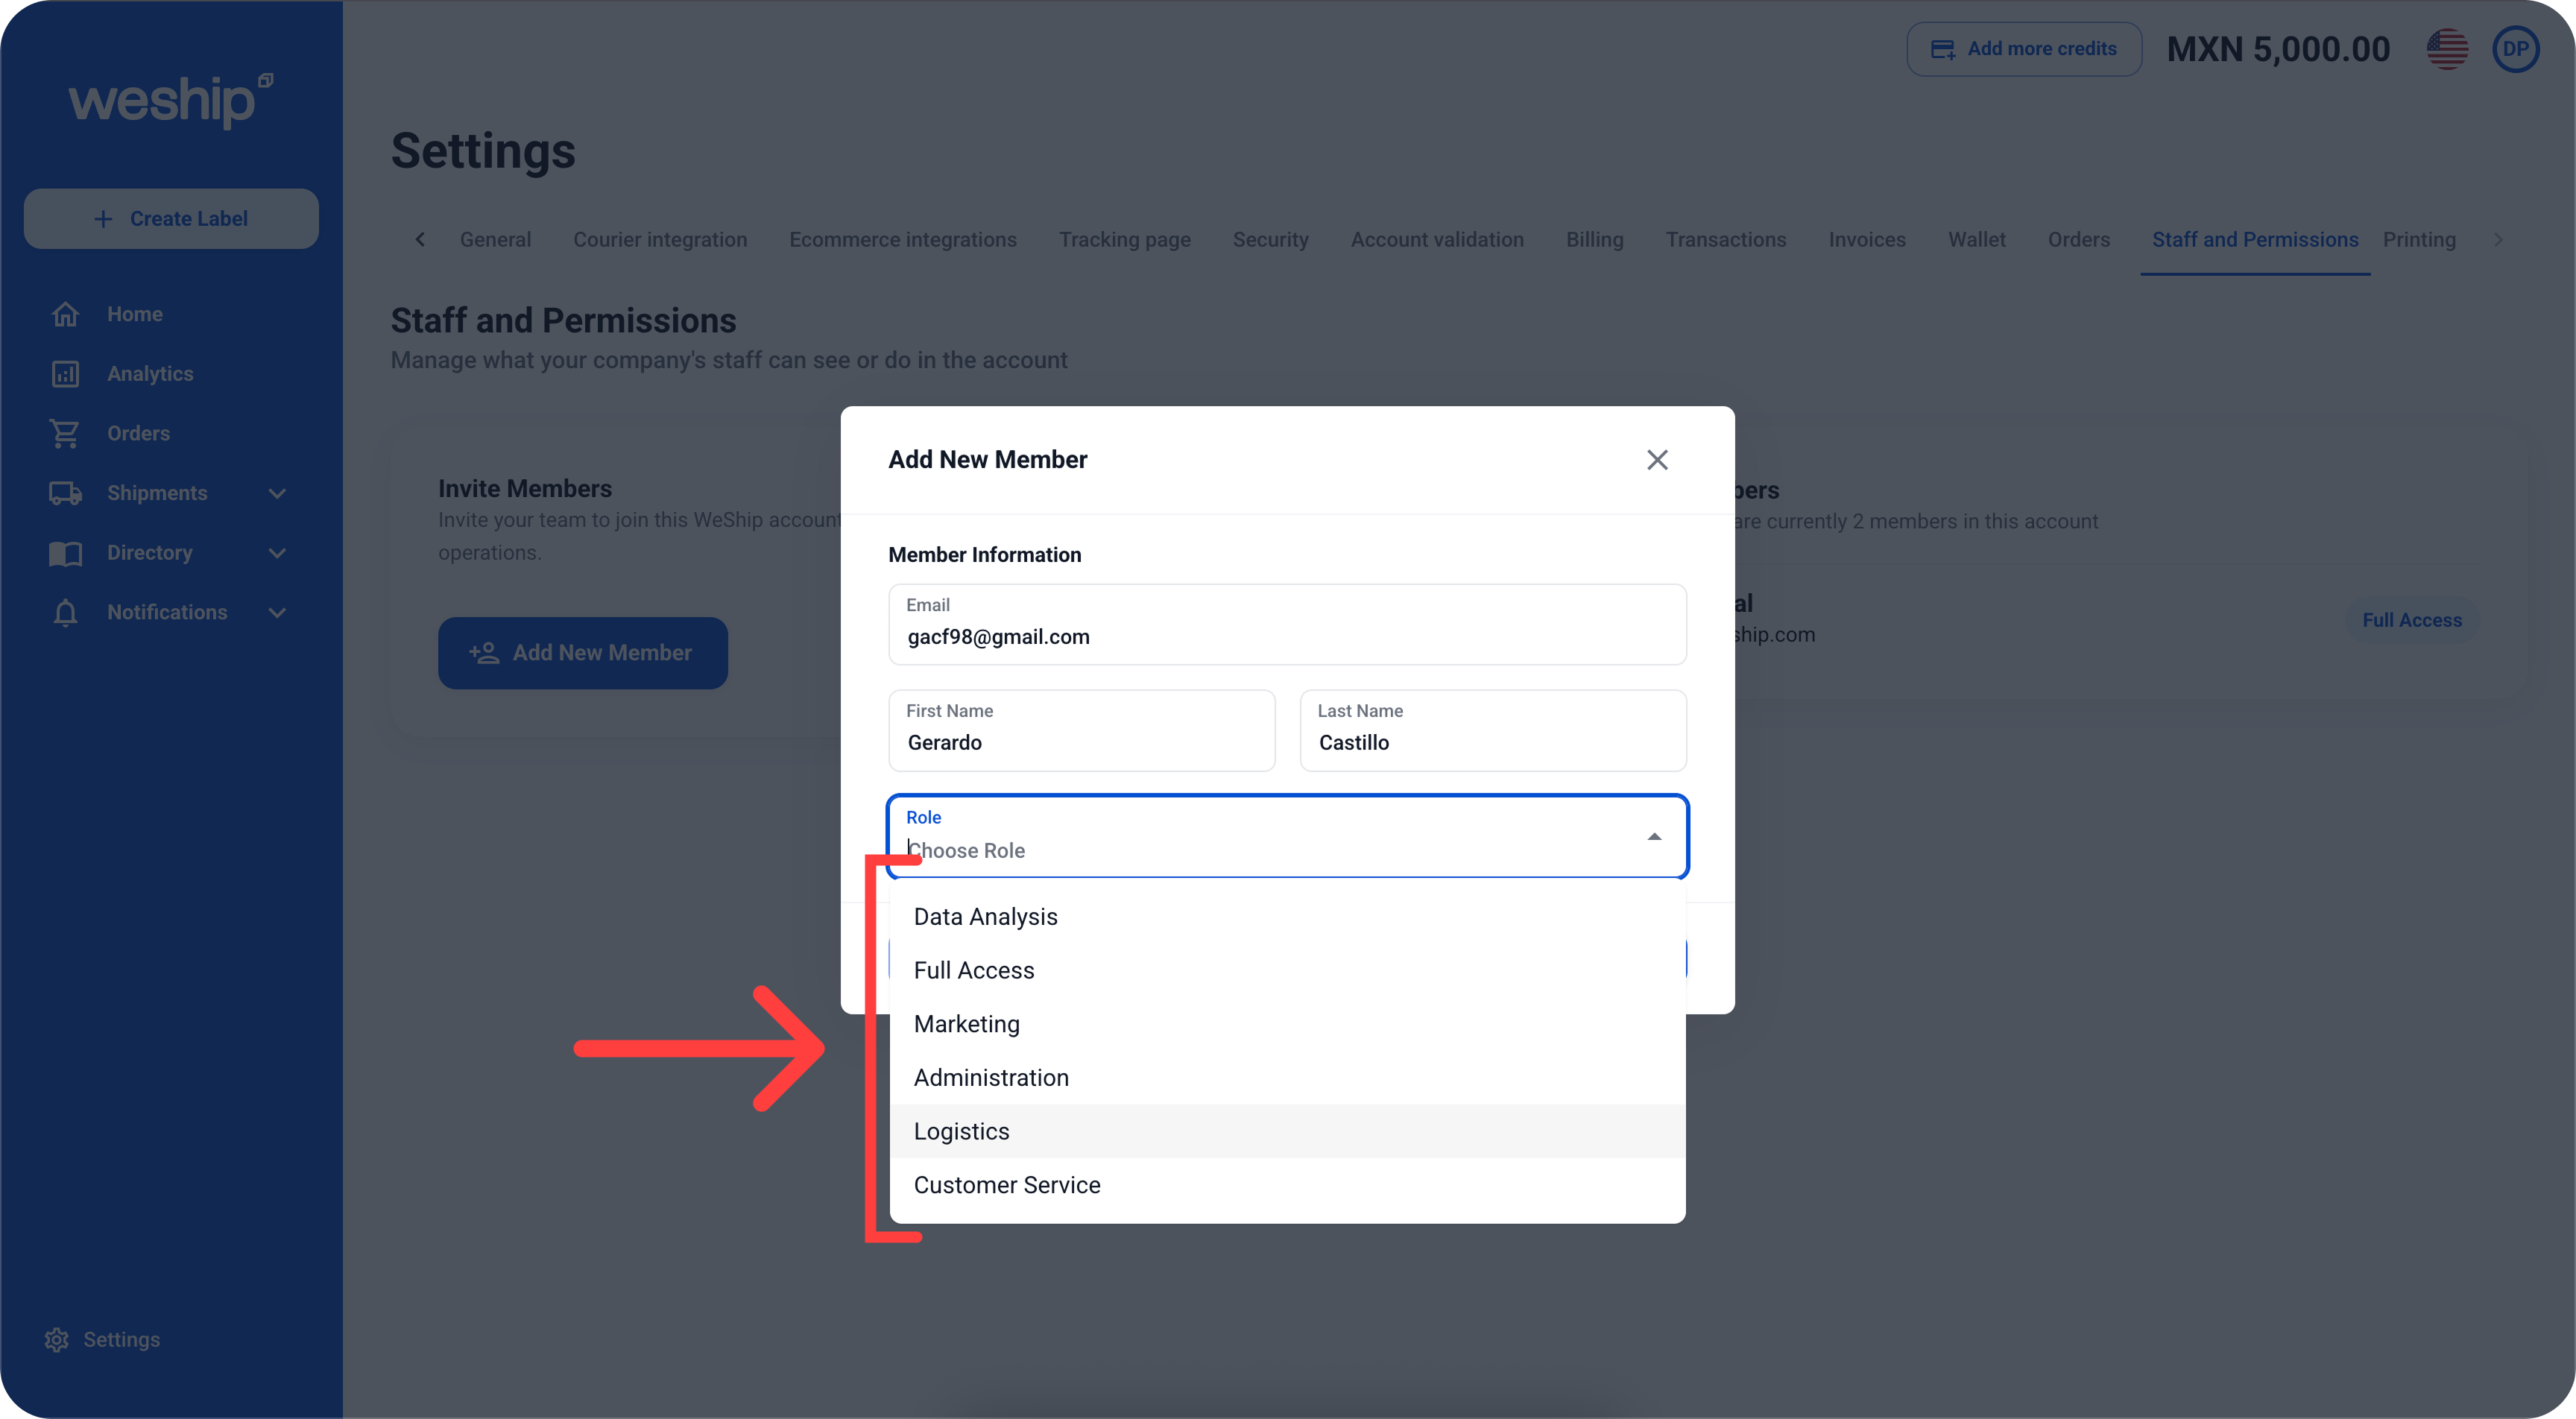The width and height of the screenshot is (2576, 1419).
Task: Click the MXN 5,000.00 balance
Action: click(2278, 49)
